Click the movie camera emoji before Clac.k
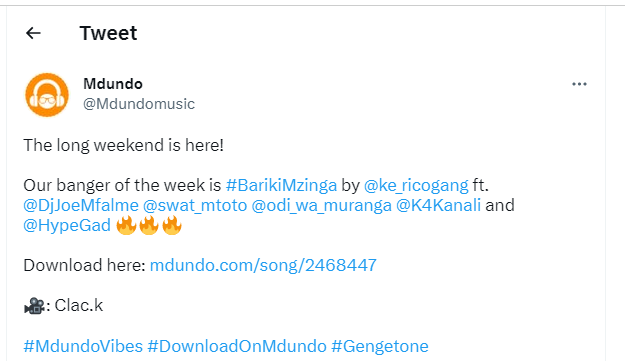The image size is (625, 361). coord(34,306)
